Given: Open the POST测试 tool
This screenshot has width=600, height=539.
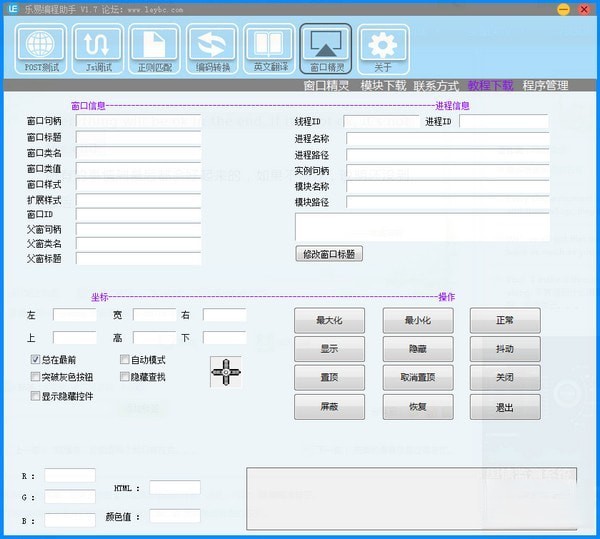Looking at the screenshot, I should click(41, 49).
